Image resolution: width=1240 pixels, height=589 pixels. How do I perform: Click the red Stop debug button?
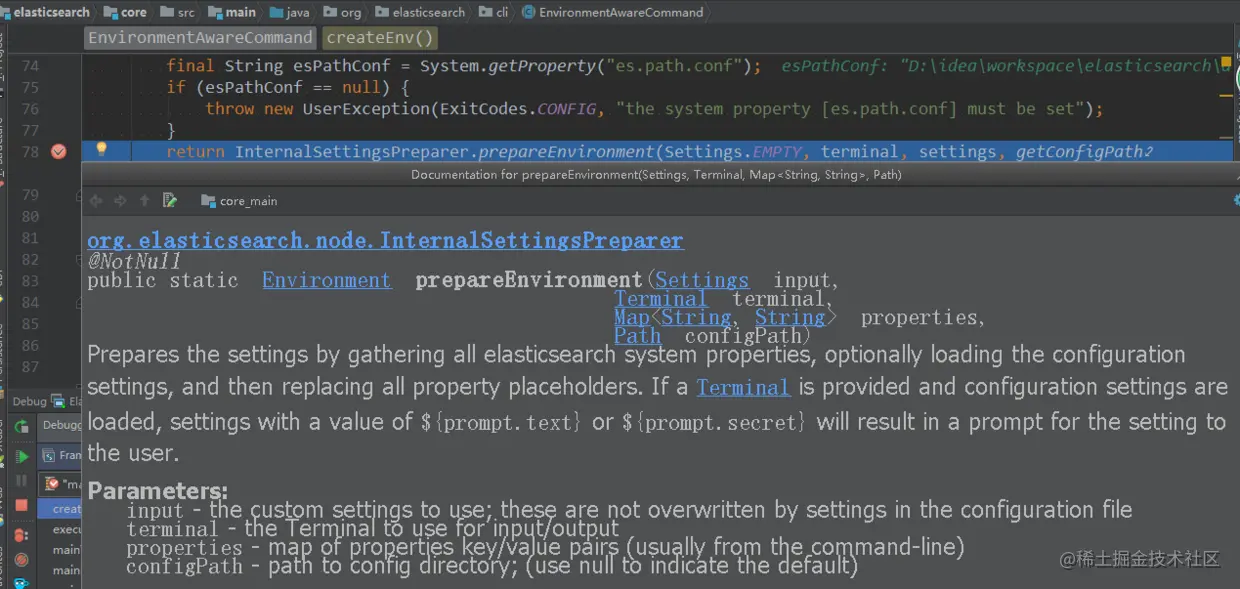[21, 506]
